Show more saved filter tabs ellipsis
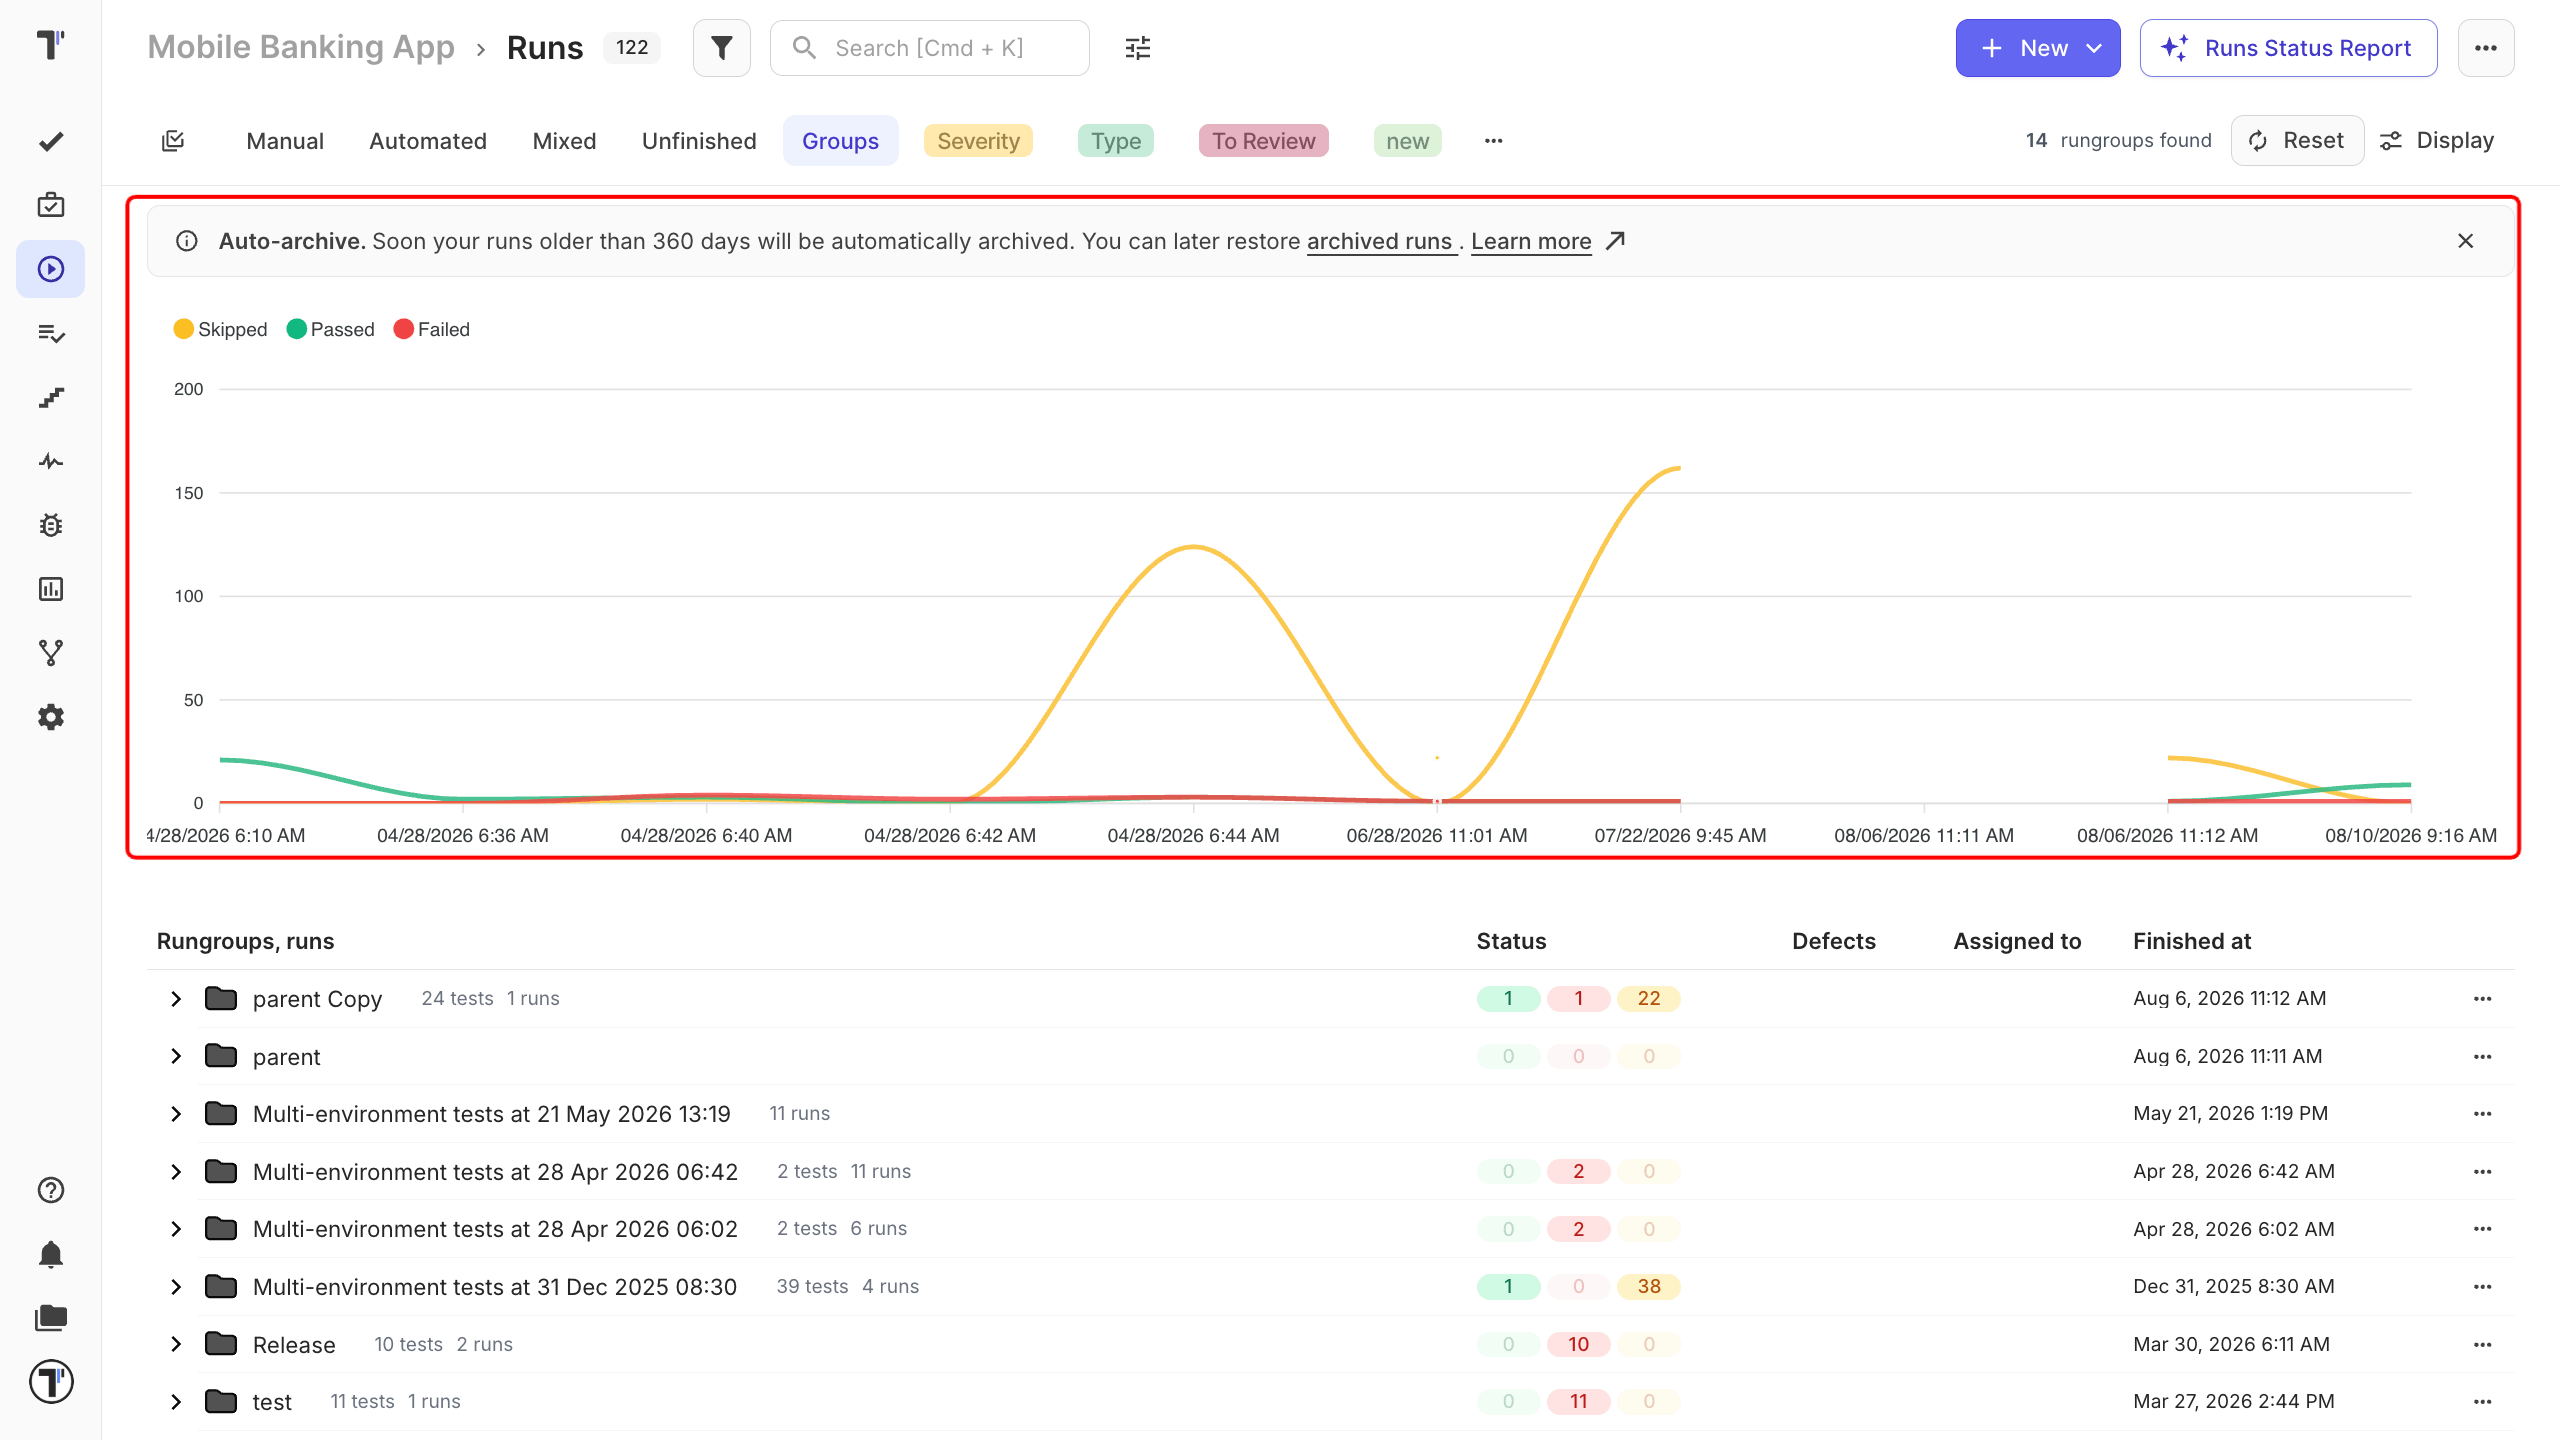Image resolution: width=2560 pixels, height=1440 pixels. click(1494, 141)
